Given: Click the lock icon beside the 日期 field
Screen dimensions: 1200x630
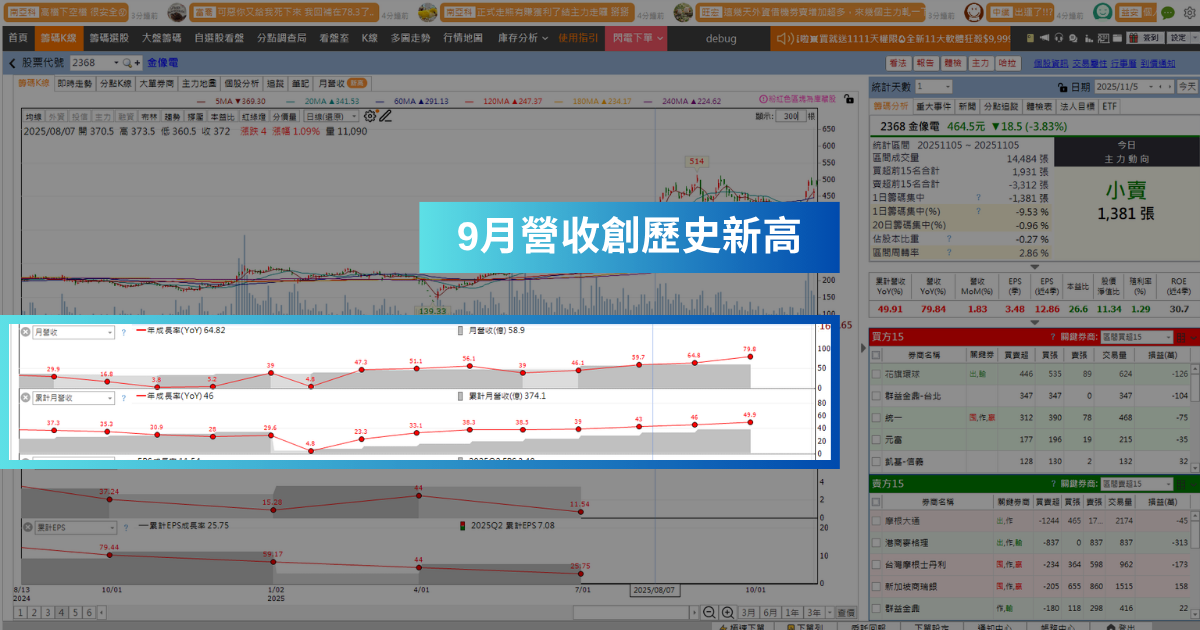Looking at the screenshot, I should [1063, 87].
